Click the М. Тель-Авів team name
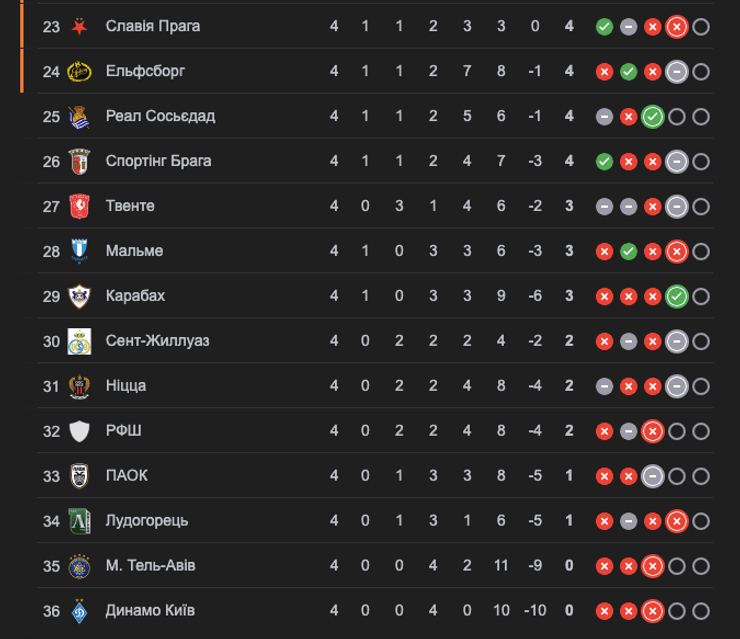The width and height of the screenshot is (740, 639). (150, 566)
